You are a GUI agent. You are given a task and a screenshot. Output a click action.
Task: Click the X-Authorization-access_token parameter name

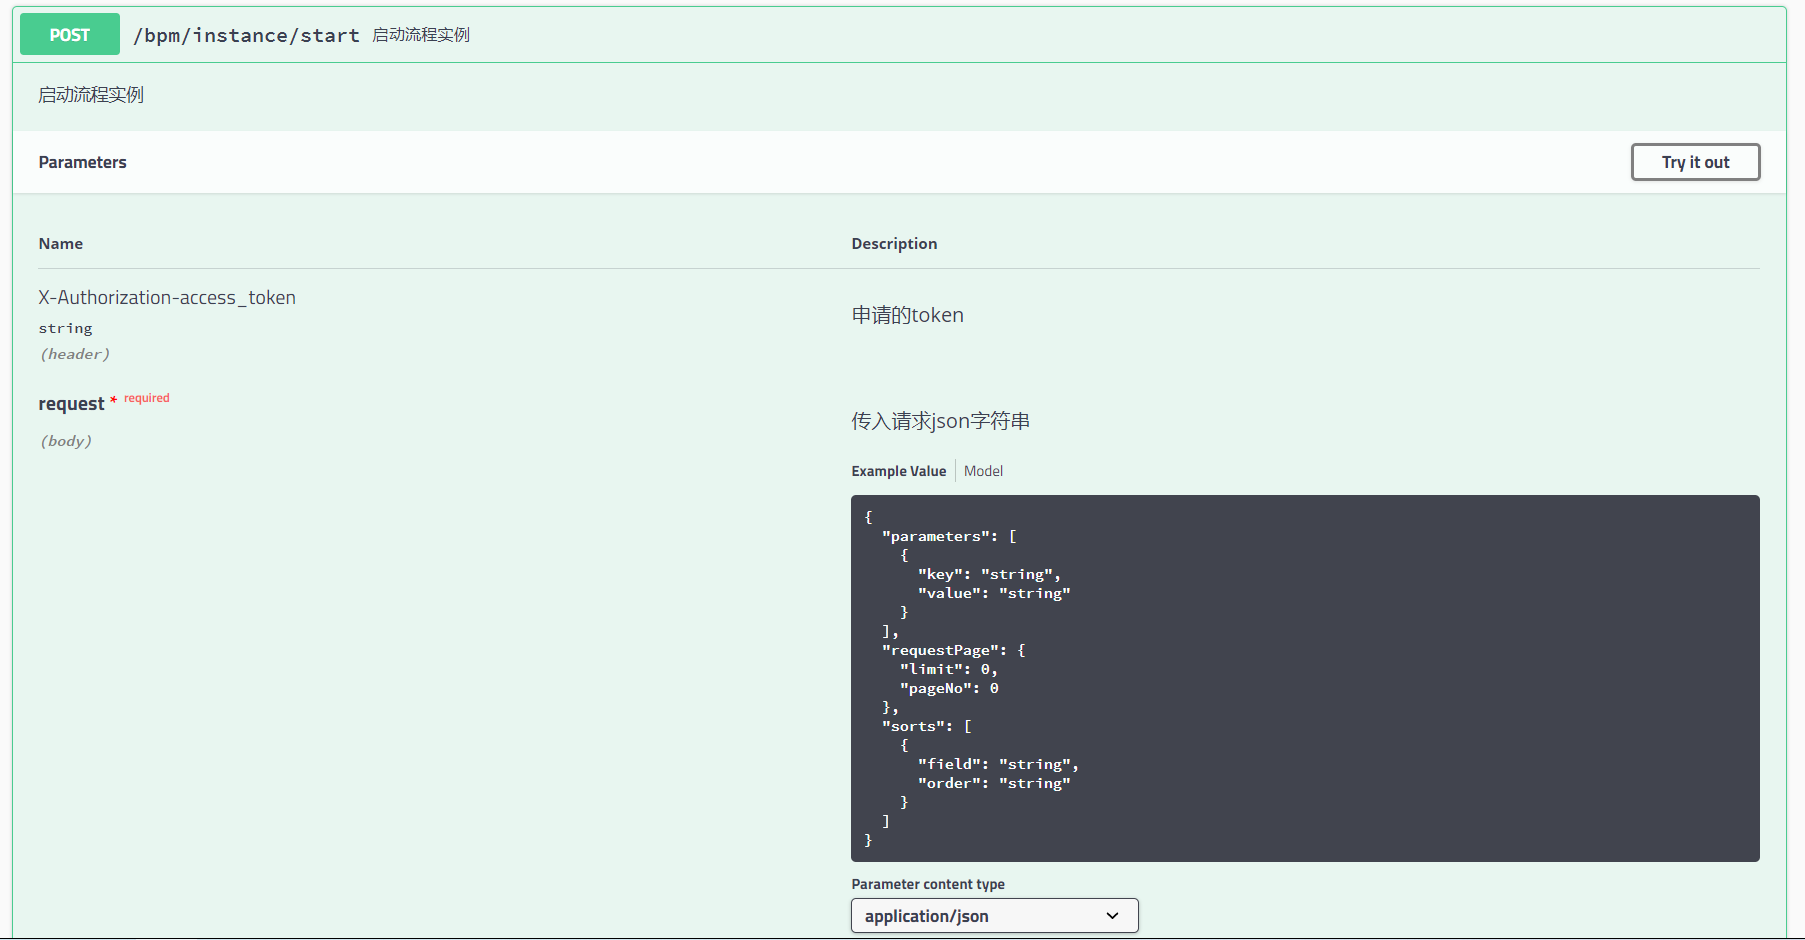tap(167, 298)
